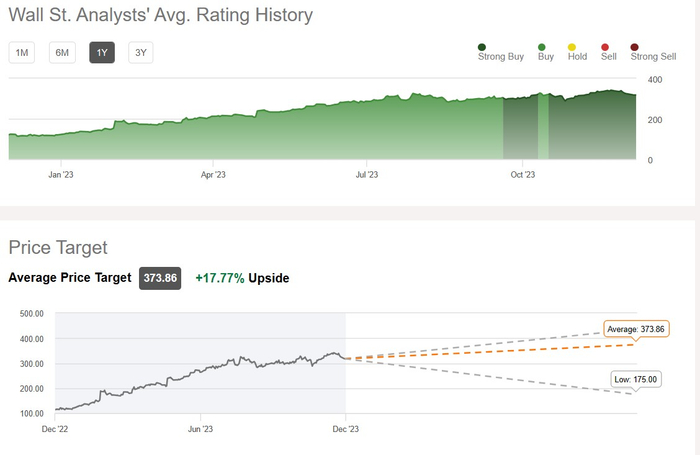
Task: Click the Jul '23 rating chart axis label
Action: [367, 174]
